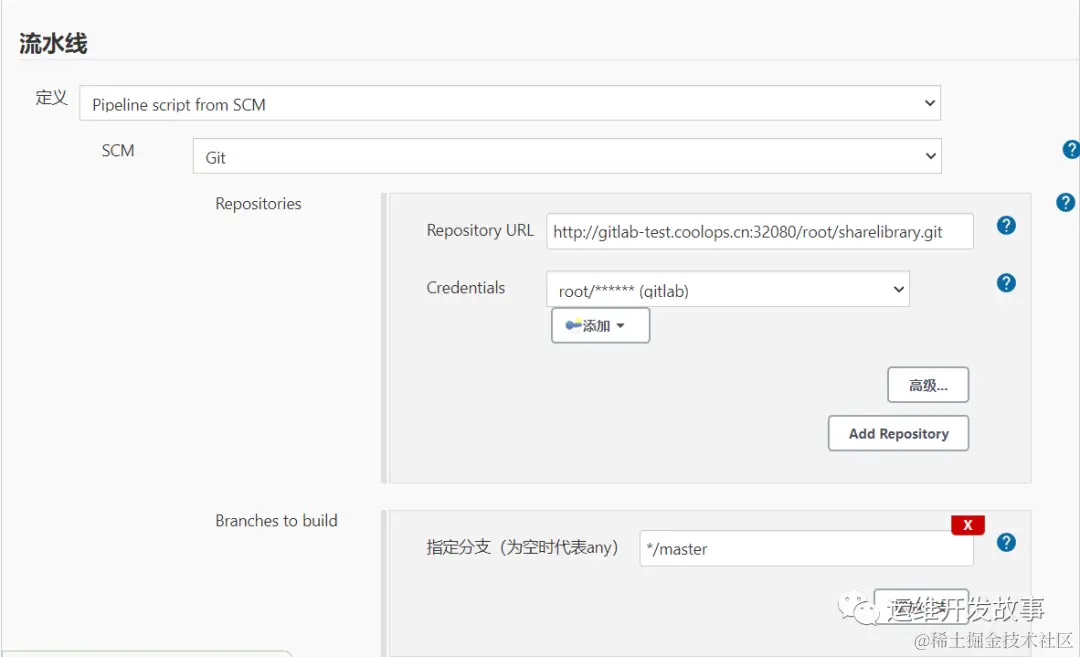Viewport: 1080px width, 657px height.
Task: Focus the Repository URL input field
Action: [x=760, y=231]
